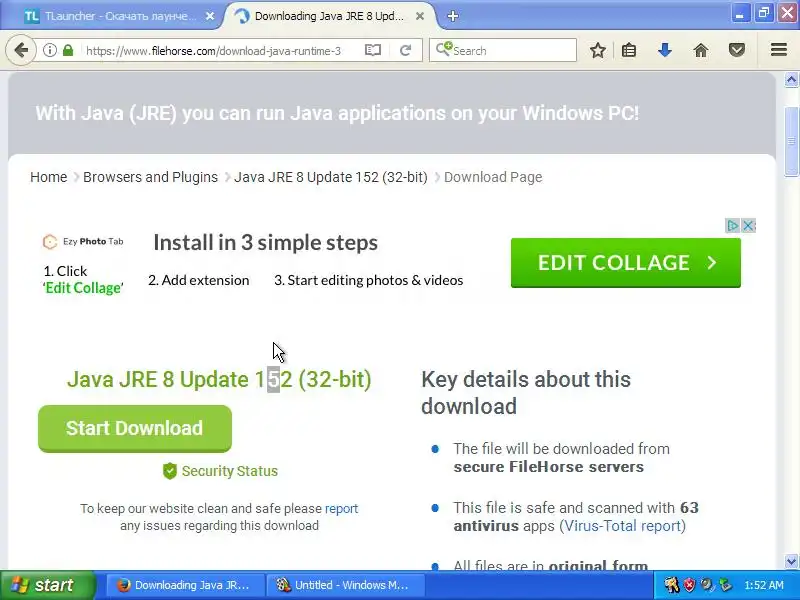Click the search magnifier icon
This screenshot has height=600, width=800.
pos(443,49)
